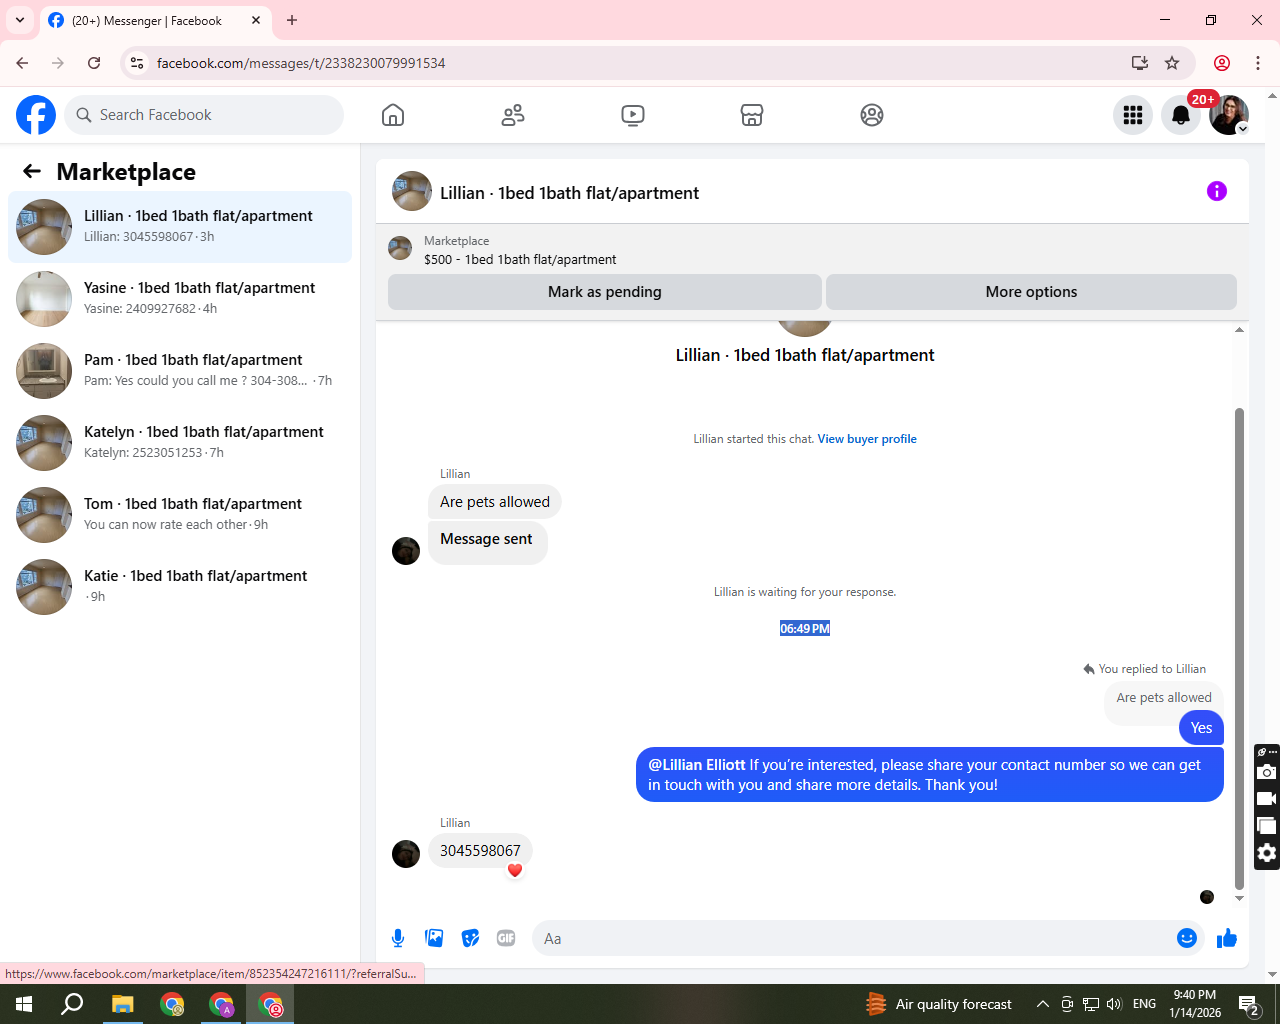Click the @Lillian Elliott mention
Screen dimensions: 1280x1024
click(697, 765)
